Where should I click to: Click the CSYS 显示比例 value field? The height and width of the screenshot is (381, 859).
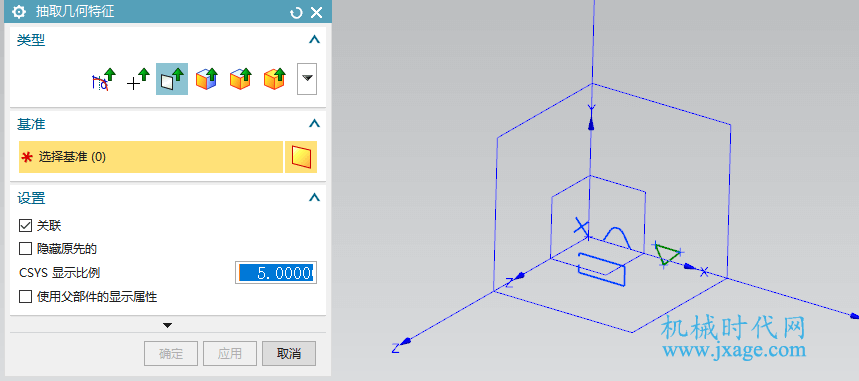tap(276, 272)
